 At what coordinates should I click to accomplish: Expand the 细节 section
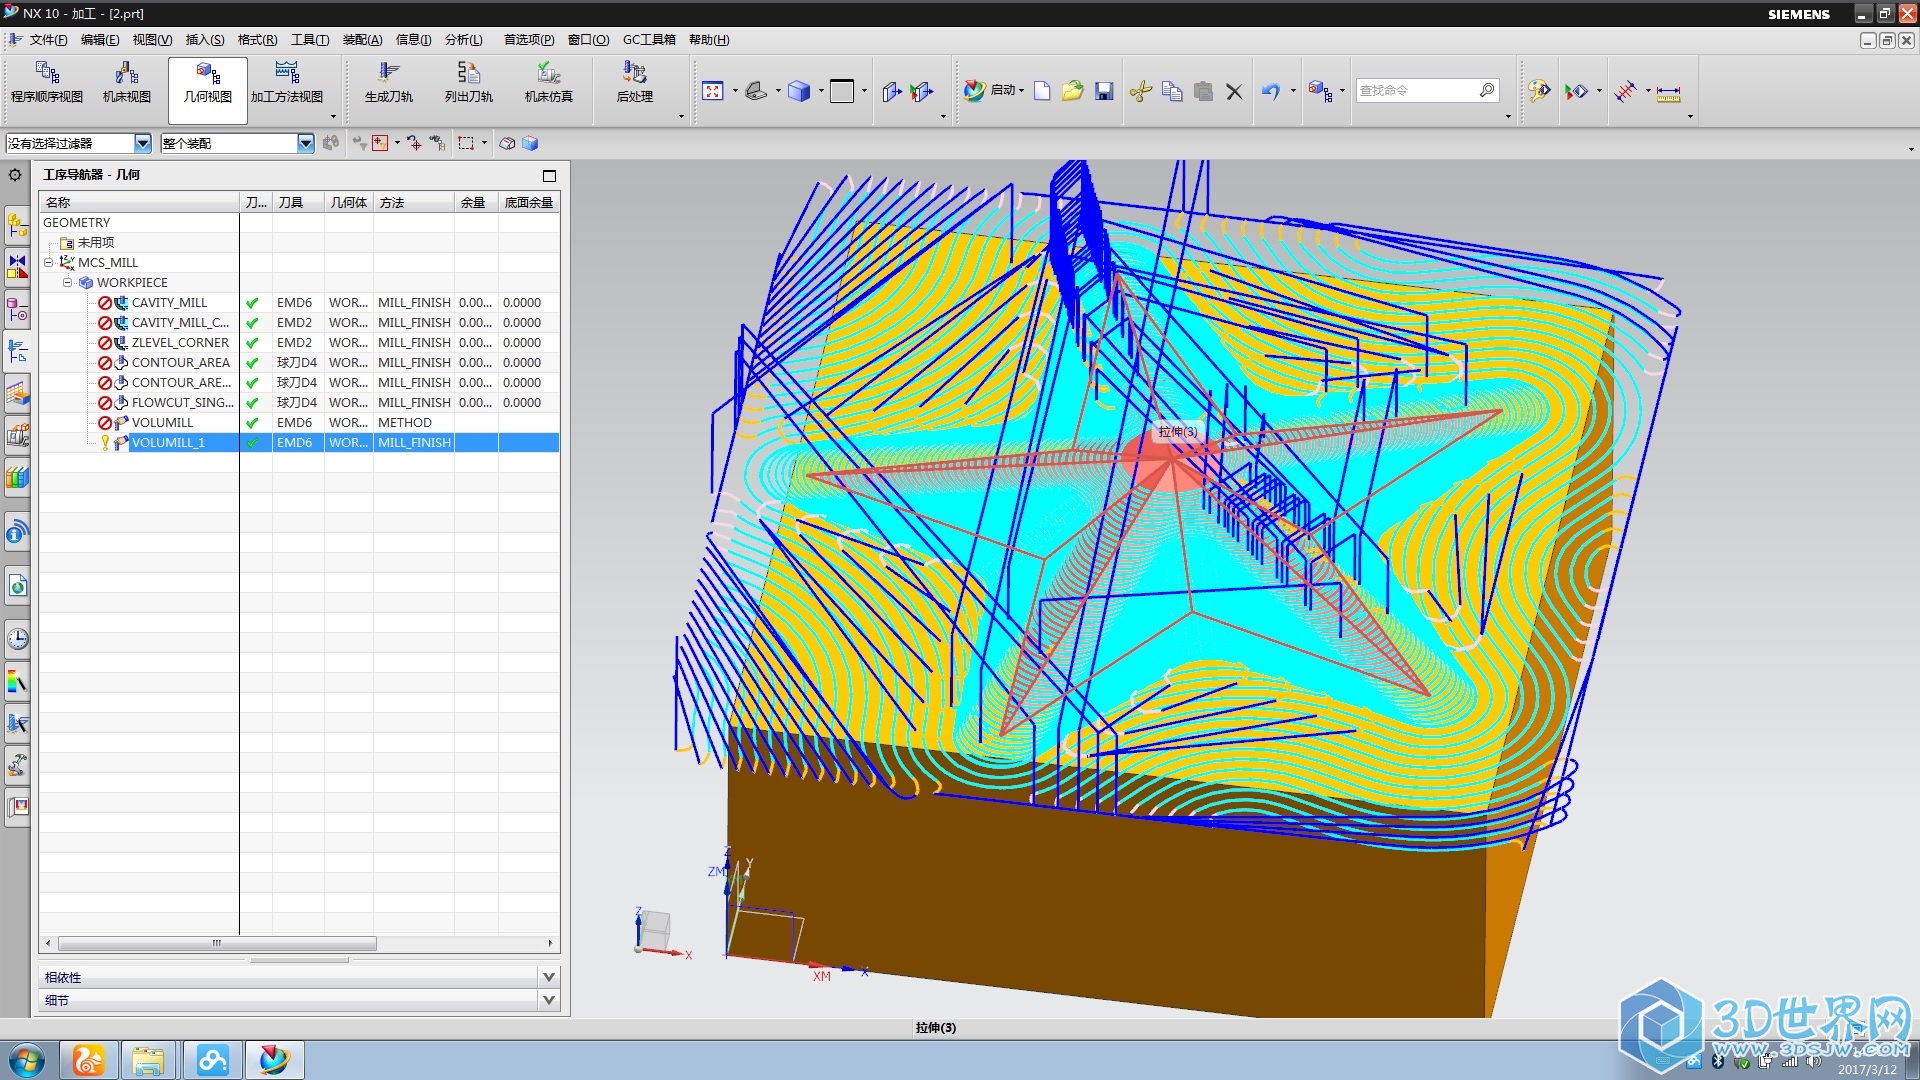click(549, 999)
